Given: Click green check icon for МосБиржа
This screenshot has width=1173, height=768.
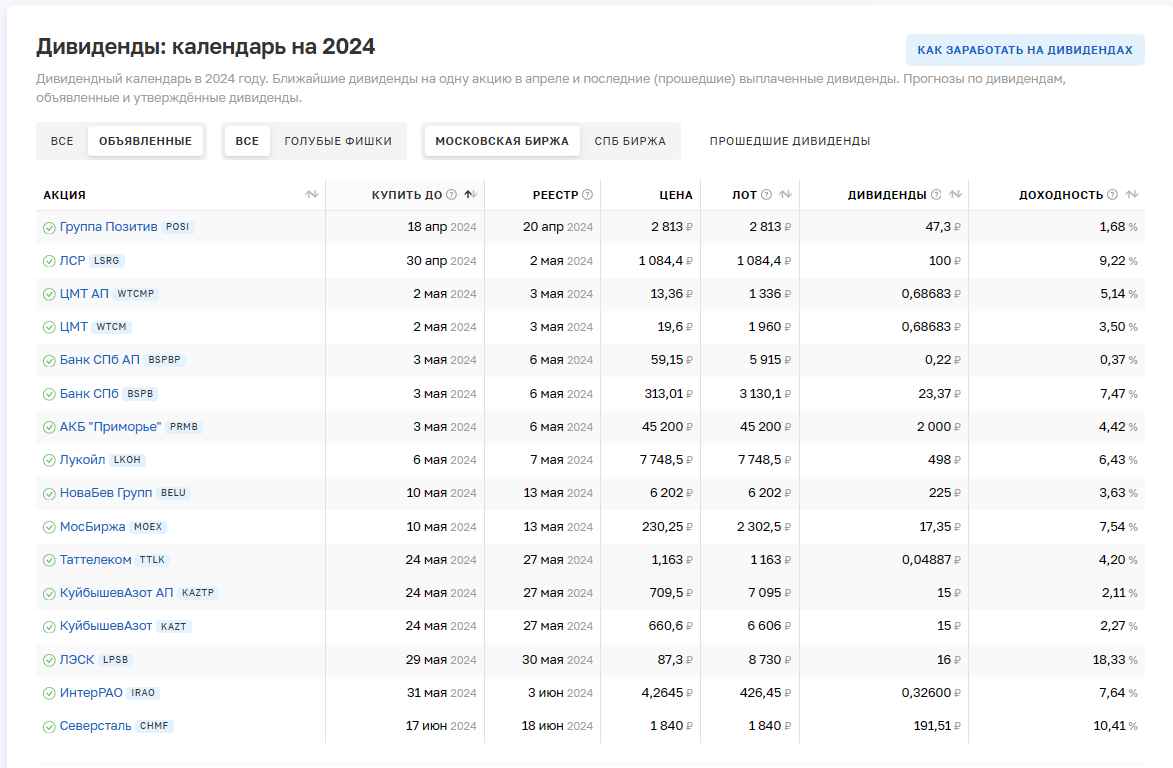Looking at the screenshot, I should click(x=49, y=527).
